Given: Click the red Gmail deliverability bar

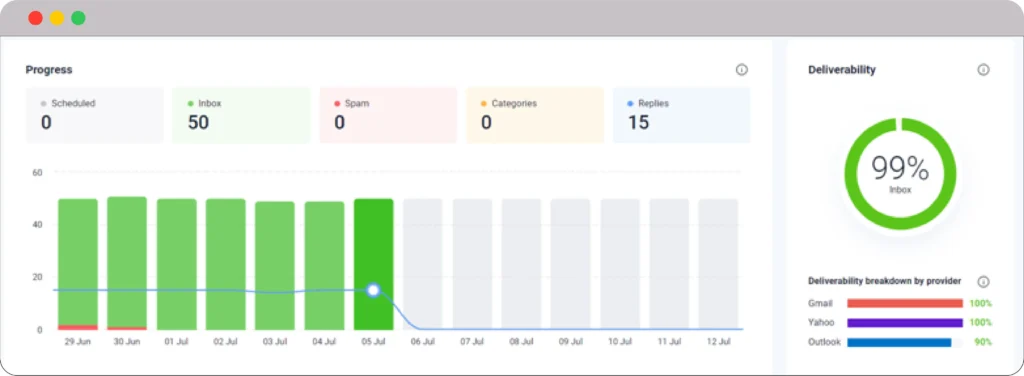Looking at the screenshot, I should [x=904, y=303].
